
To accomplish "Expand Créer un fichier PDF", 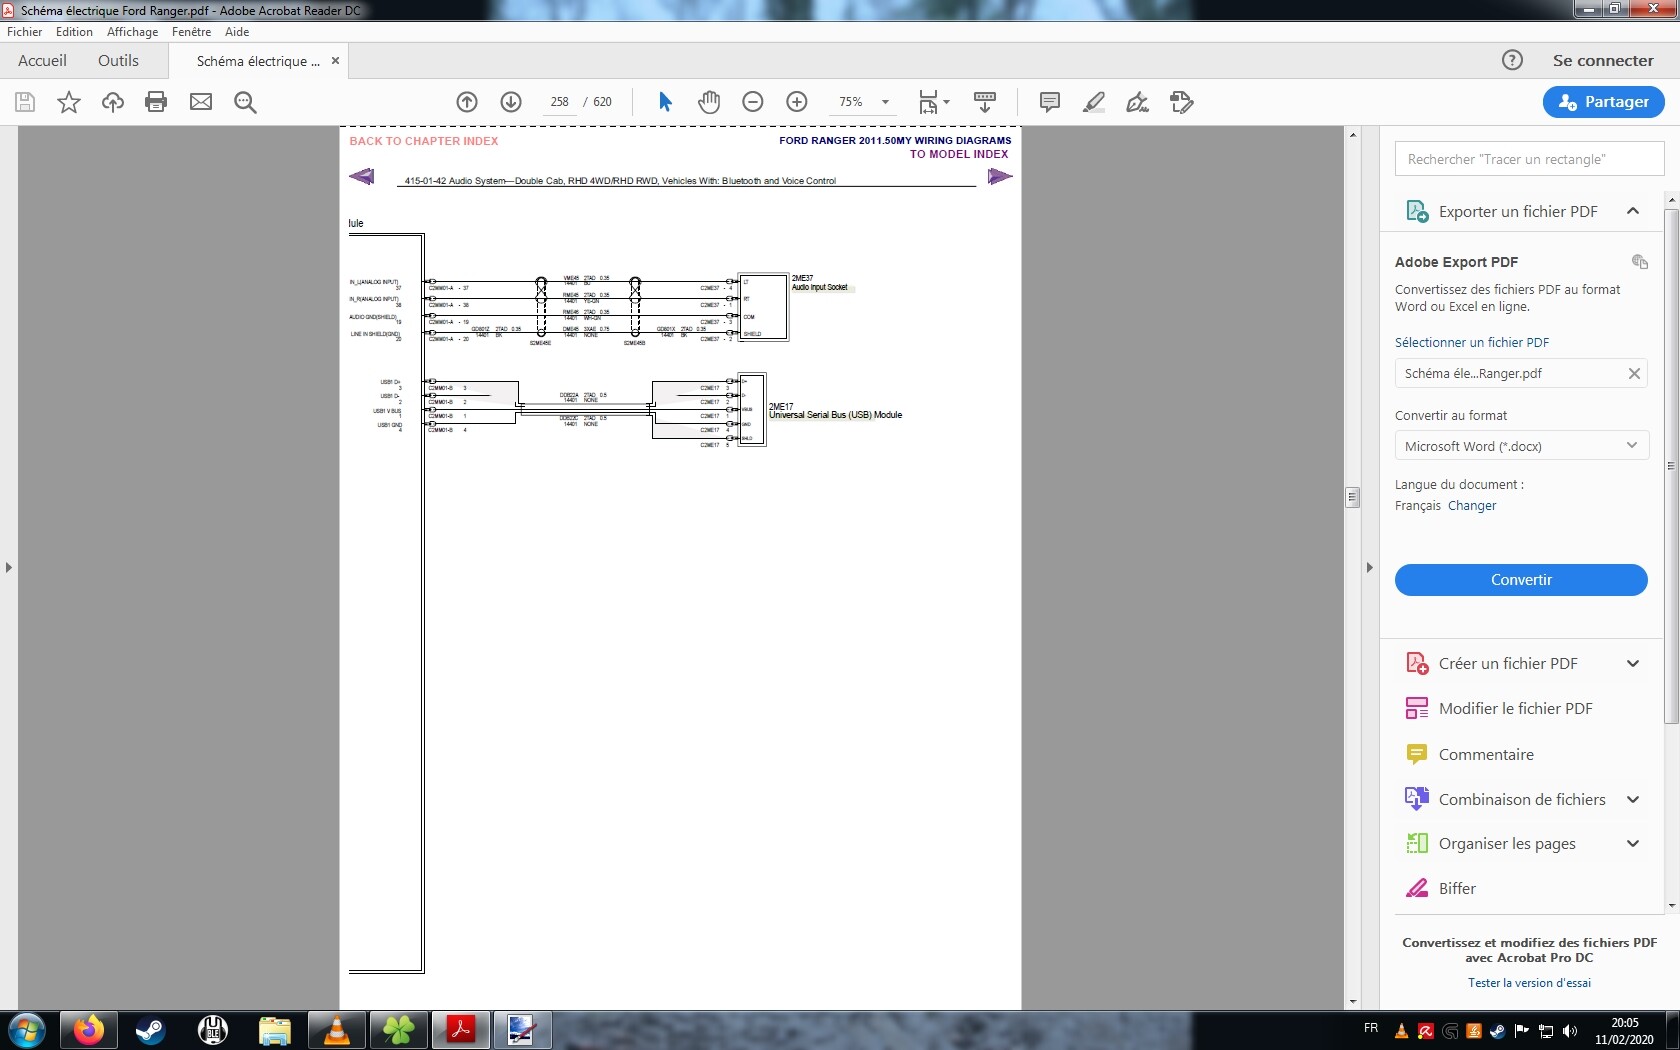I will click(1633, 663).
